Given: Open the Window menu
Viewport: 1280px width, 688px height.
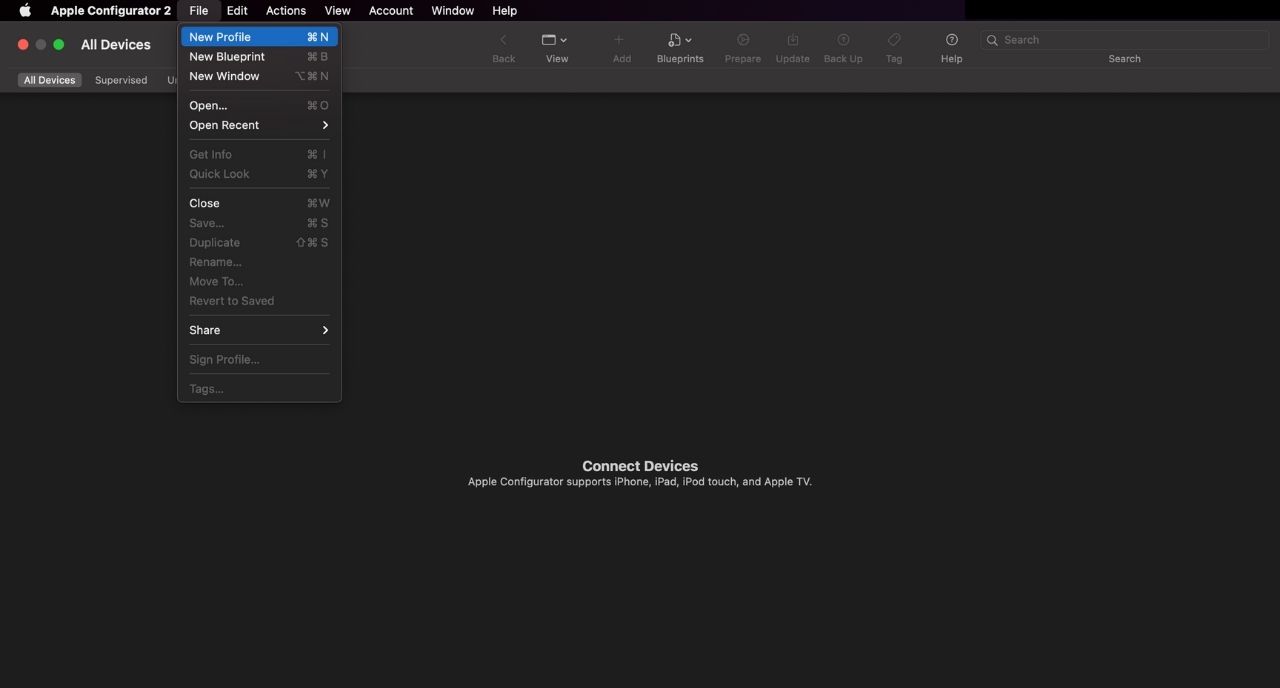Looking at the screenshot, I should (x=453, y=10).
